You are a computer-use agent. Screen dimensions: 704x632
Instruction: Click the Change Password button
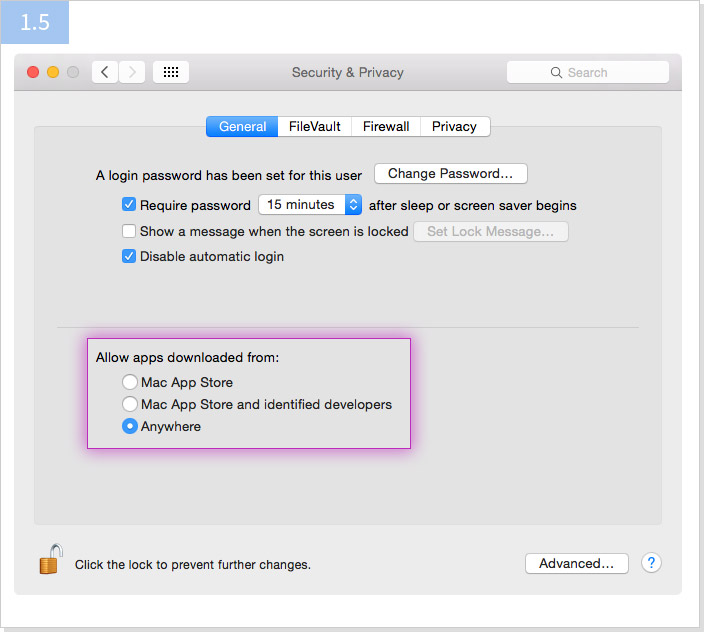(x=450, y=173)
